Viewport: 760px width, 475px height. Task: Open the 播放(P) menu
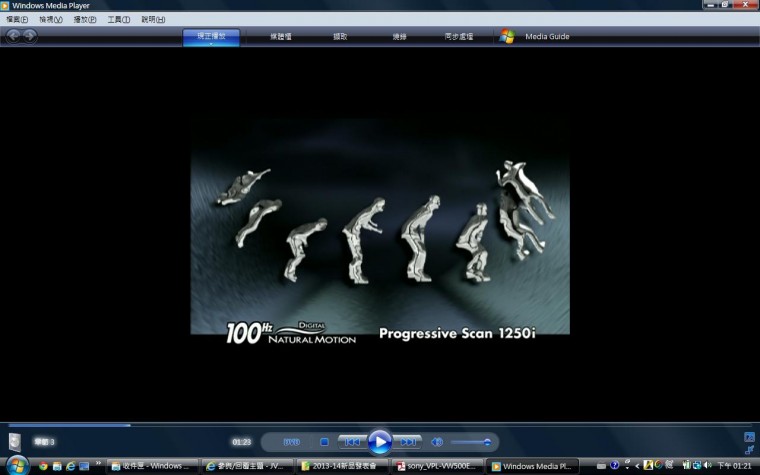coord(85,19)
